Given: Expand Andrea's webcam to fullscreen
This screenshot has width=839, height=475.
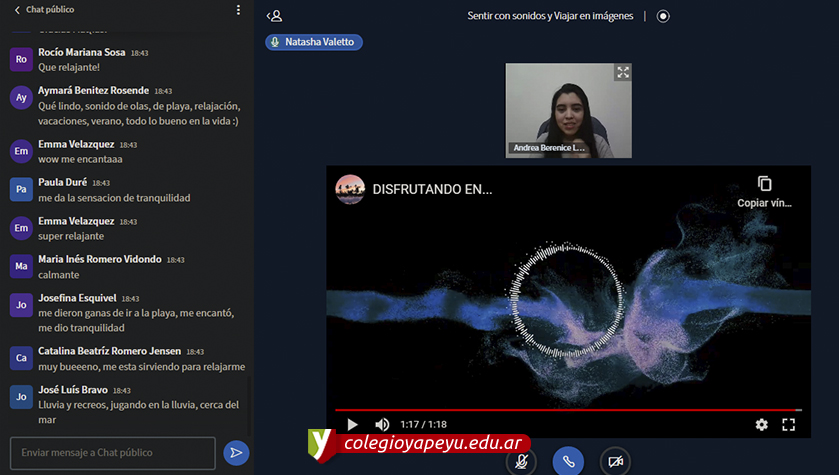Looking at the screenshot, I should (x=622, y=73).
